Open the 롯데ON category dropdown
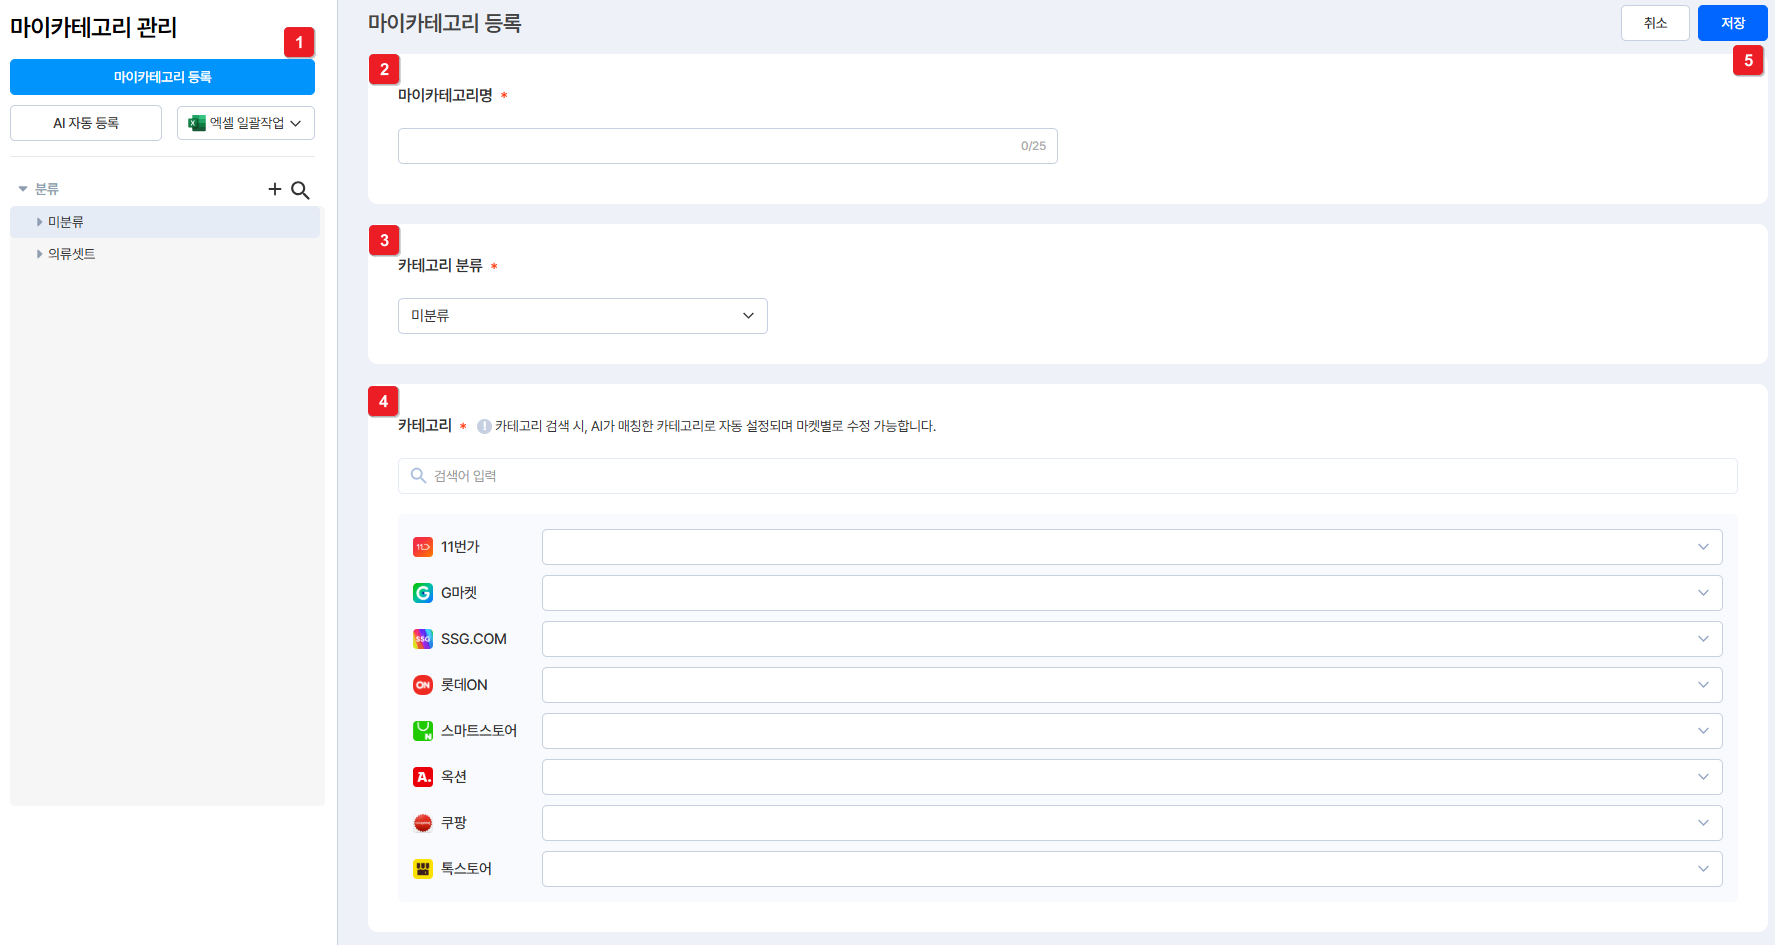Image resolution: width=1775 pixels, height=945 pixels. click(1132, 685)
